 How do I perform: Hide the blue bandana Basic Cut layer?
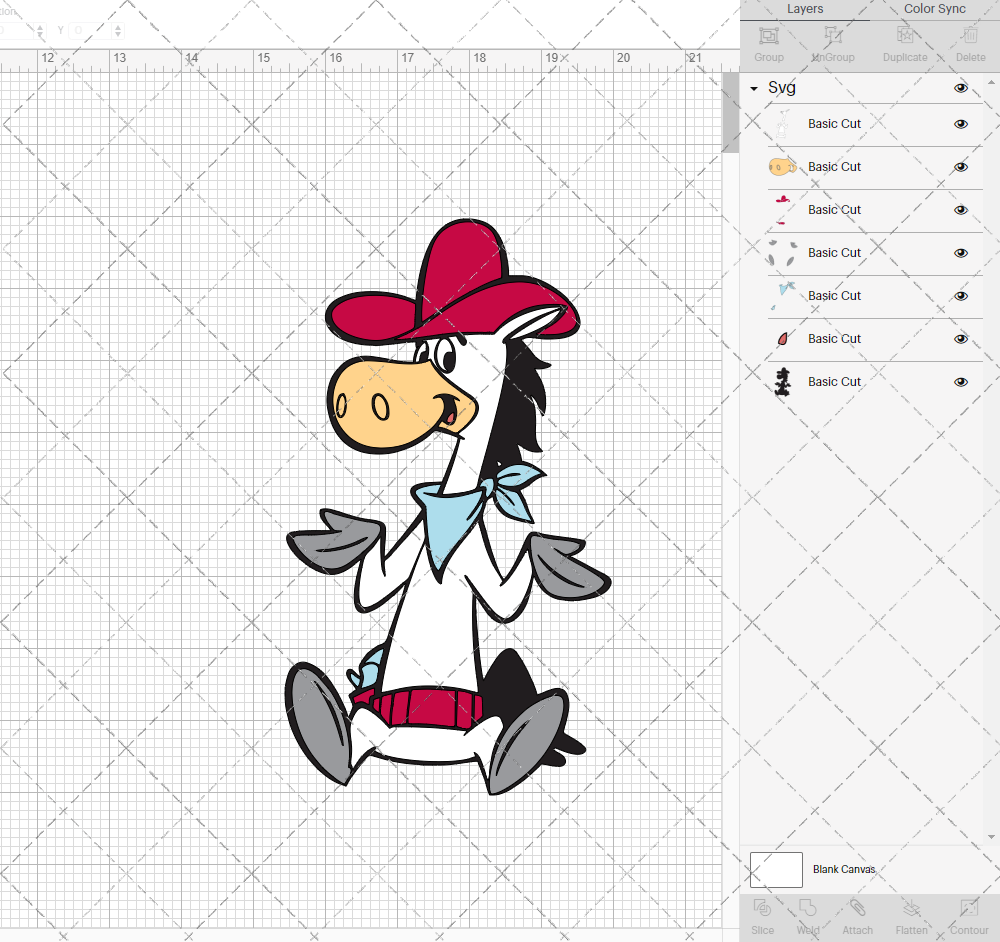(x=960, y=296)
